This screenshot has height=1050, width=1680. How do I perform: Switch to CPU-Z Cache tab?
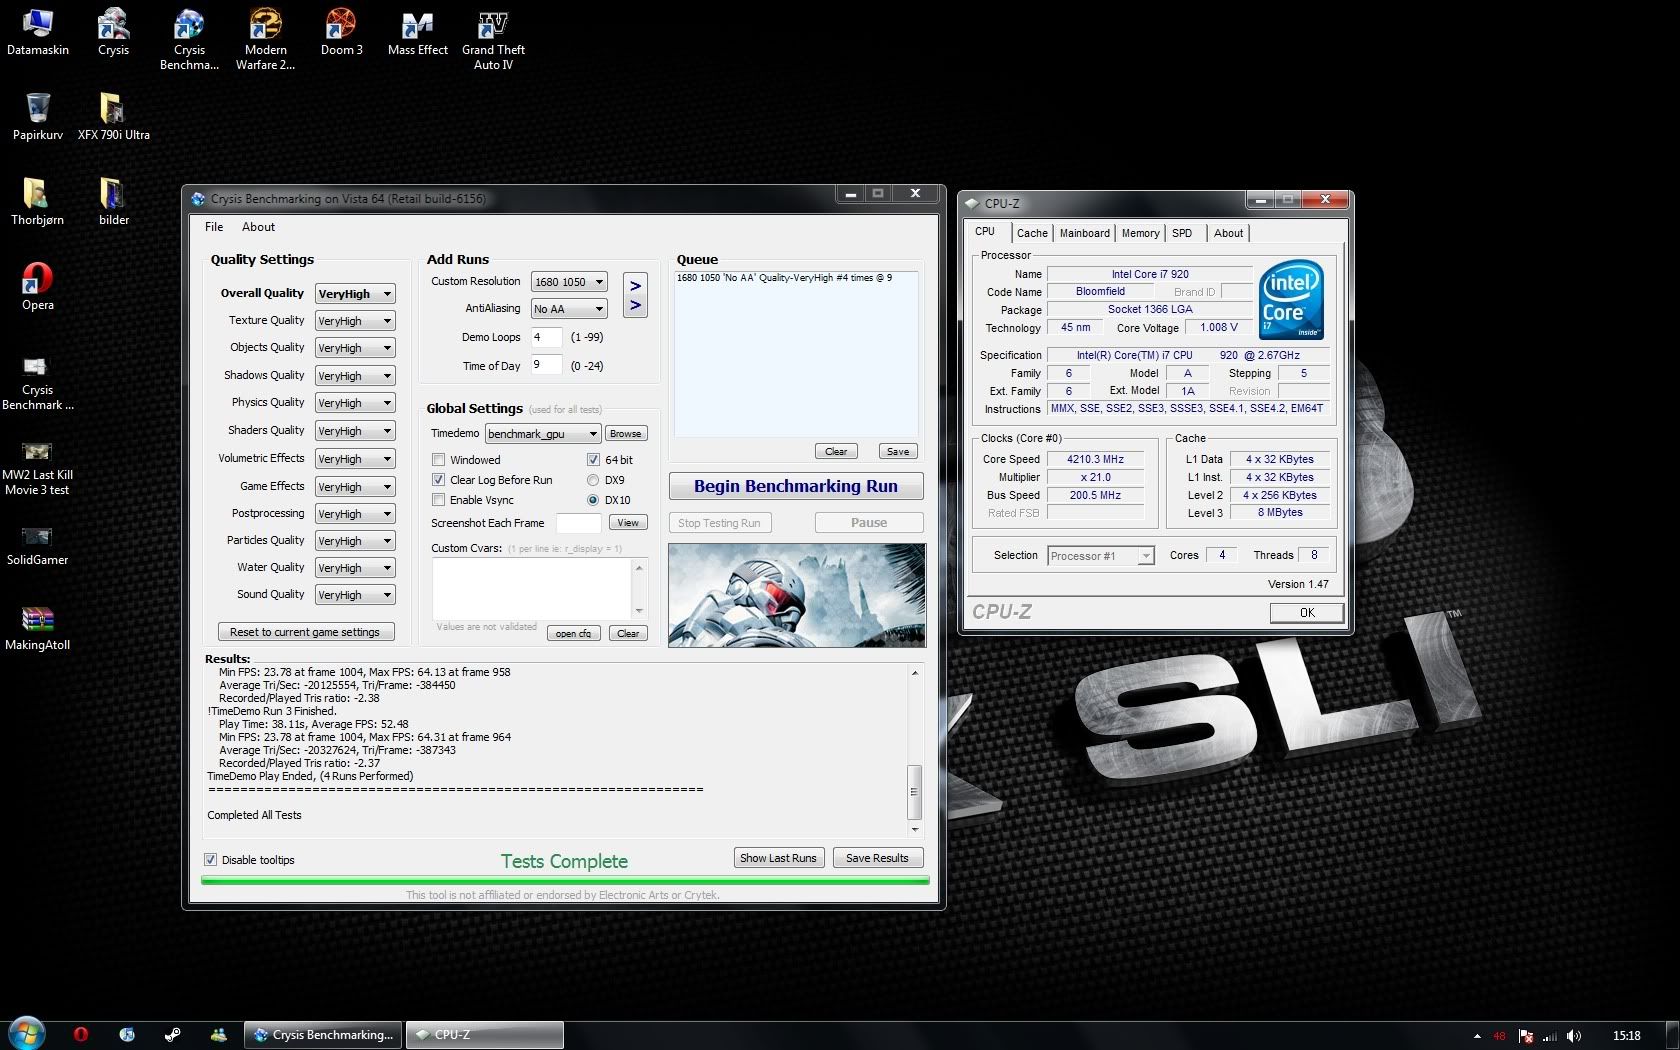(1032, 233)
